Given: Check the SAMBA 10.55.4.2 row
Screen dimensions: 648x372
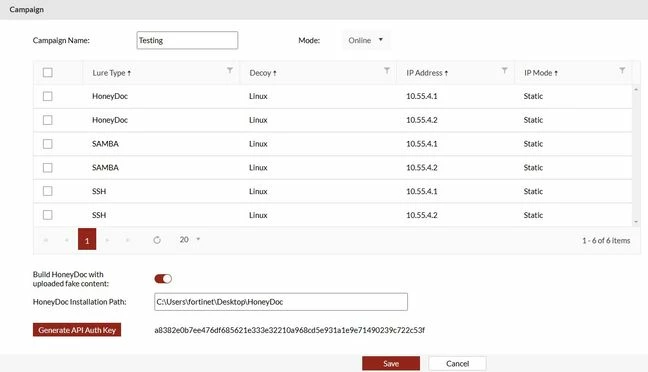Looking at the screenshot, I should tap(48, 167).
